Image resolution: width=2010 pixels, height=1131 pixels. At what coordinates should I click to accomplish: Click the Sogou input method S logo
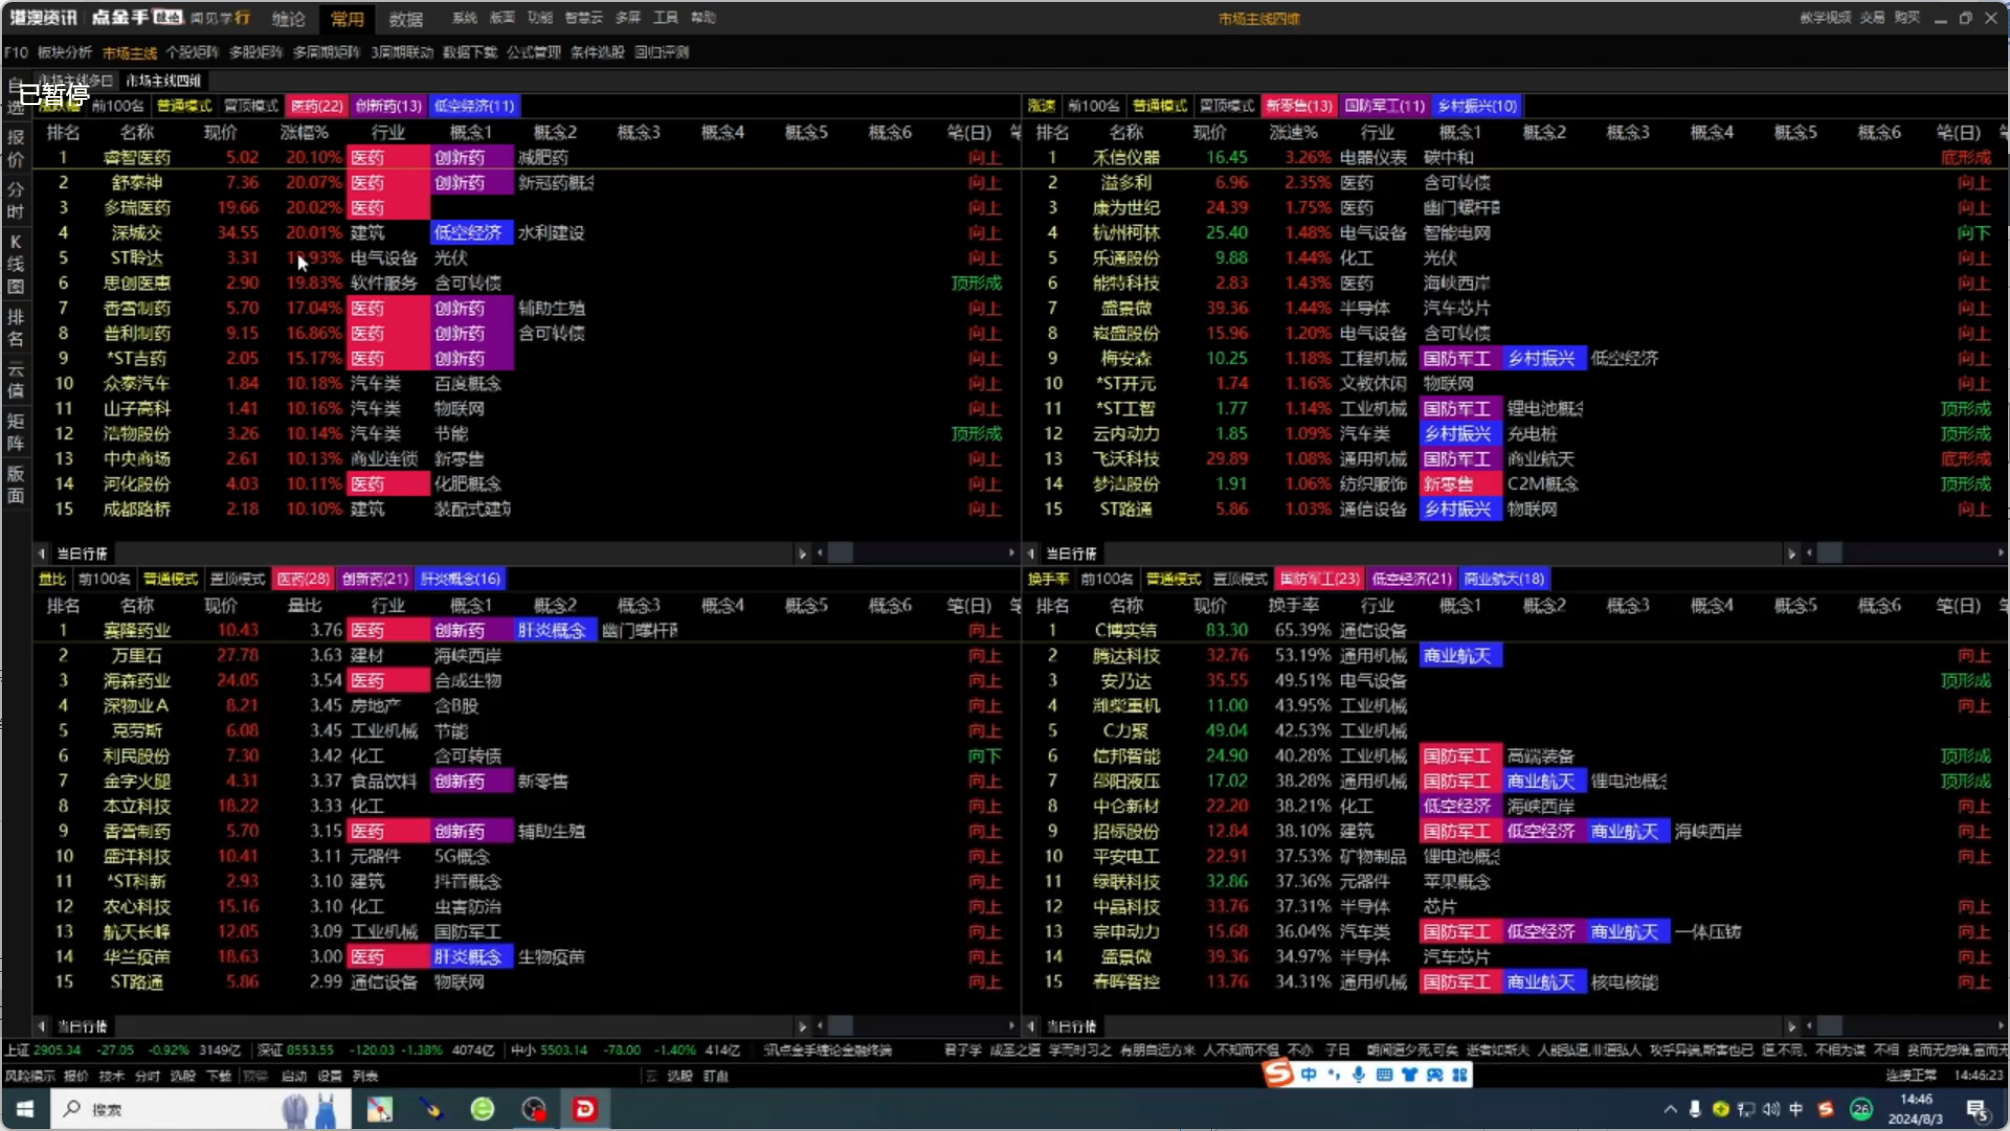tap(1278, 1074)
